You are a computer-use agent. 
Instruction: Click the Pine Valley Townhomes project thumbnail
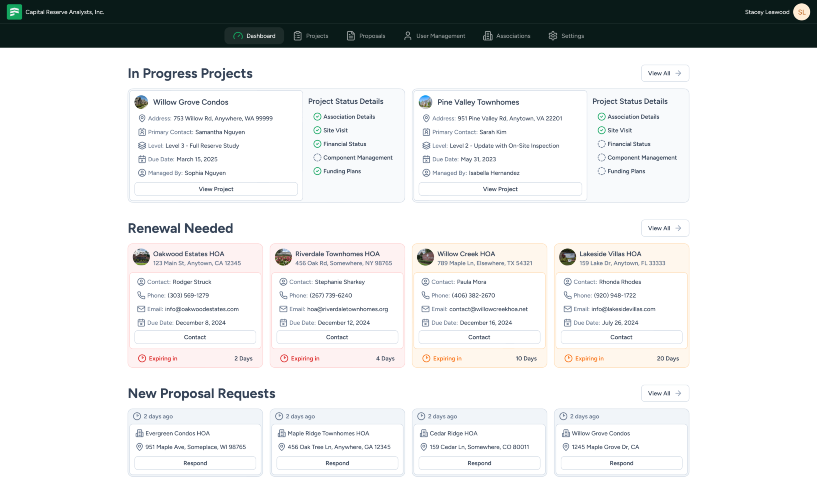coord(426,102)
